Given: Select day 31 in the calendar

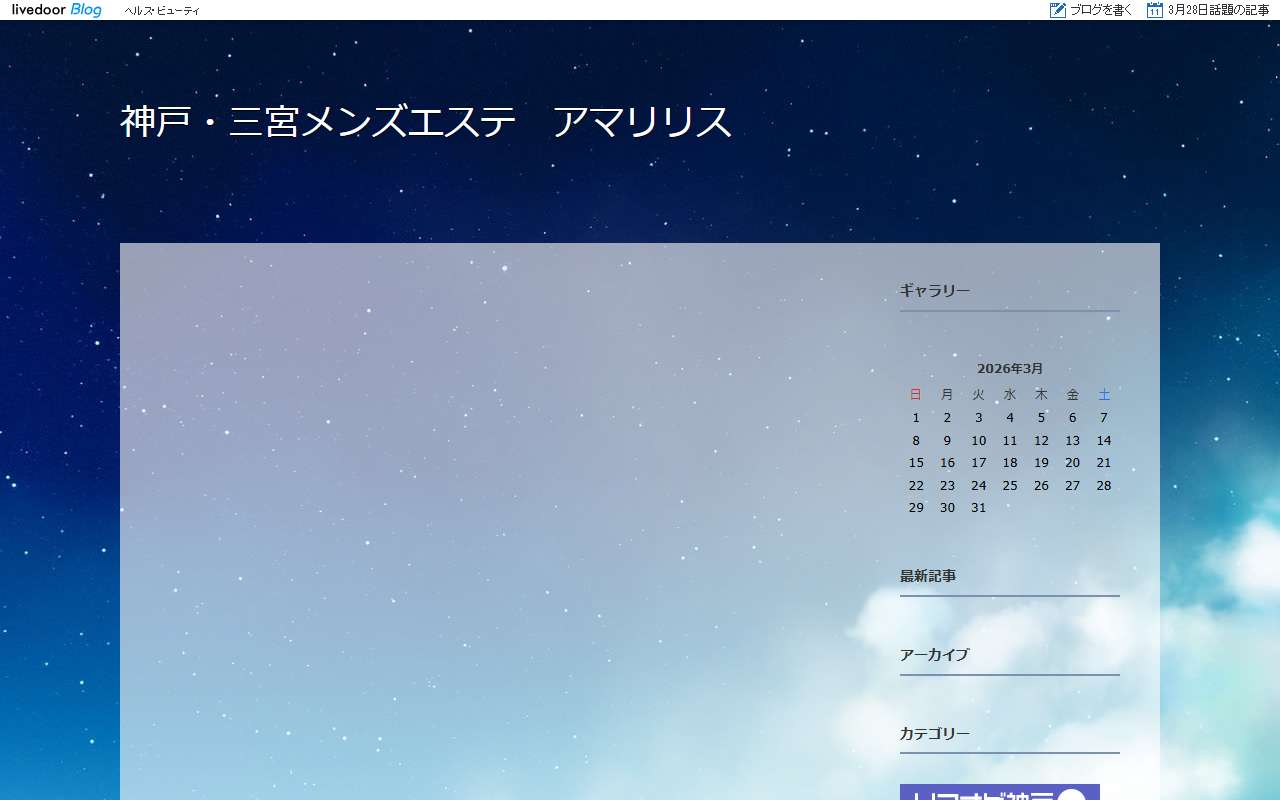Looking at the screenshot, I should pyautogui.click(x=979, y=508).
